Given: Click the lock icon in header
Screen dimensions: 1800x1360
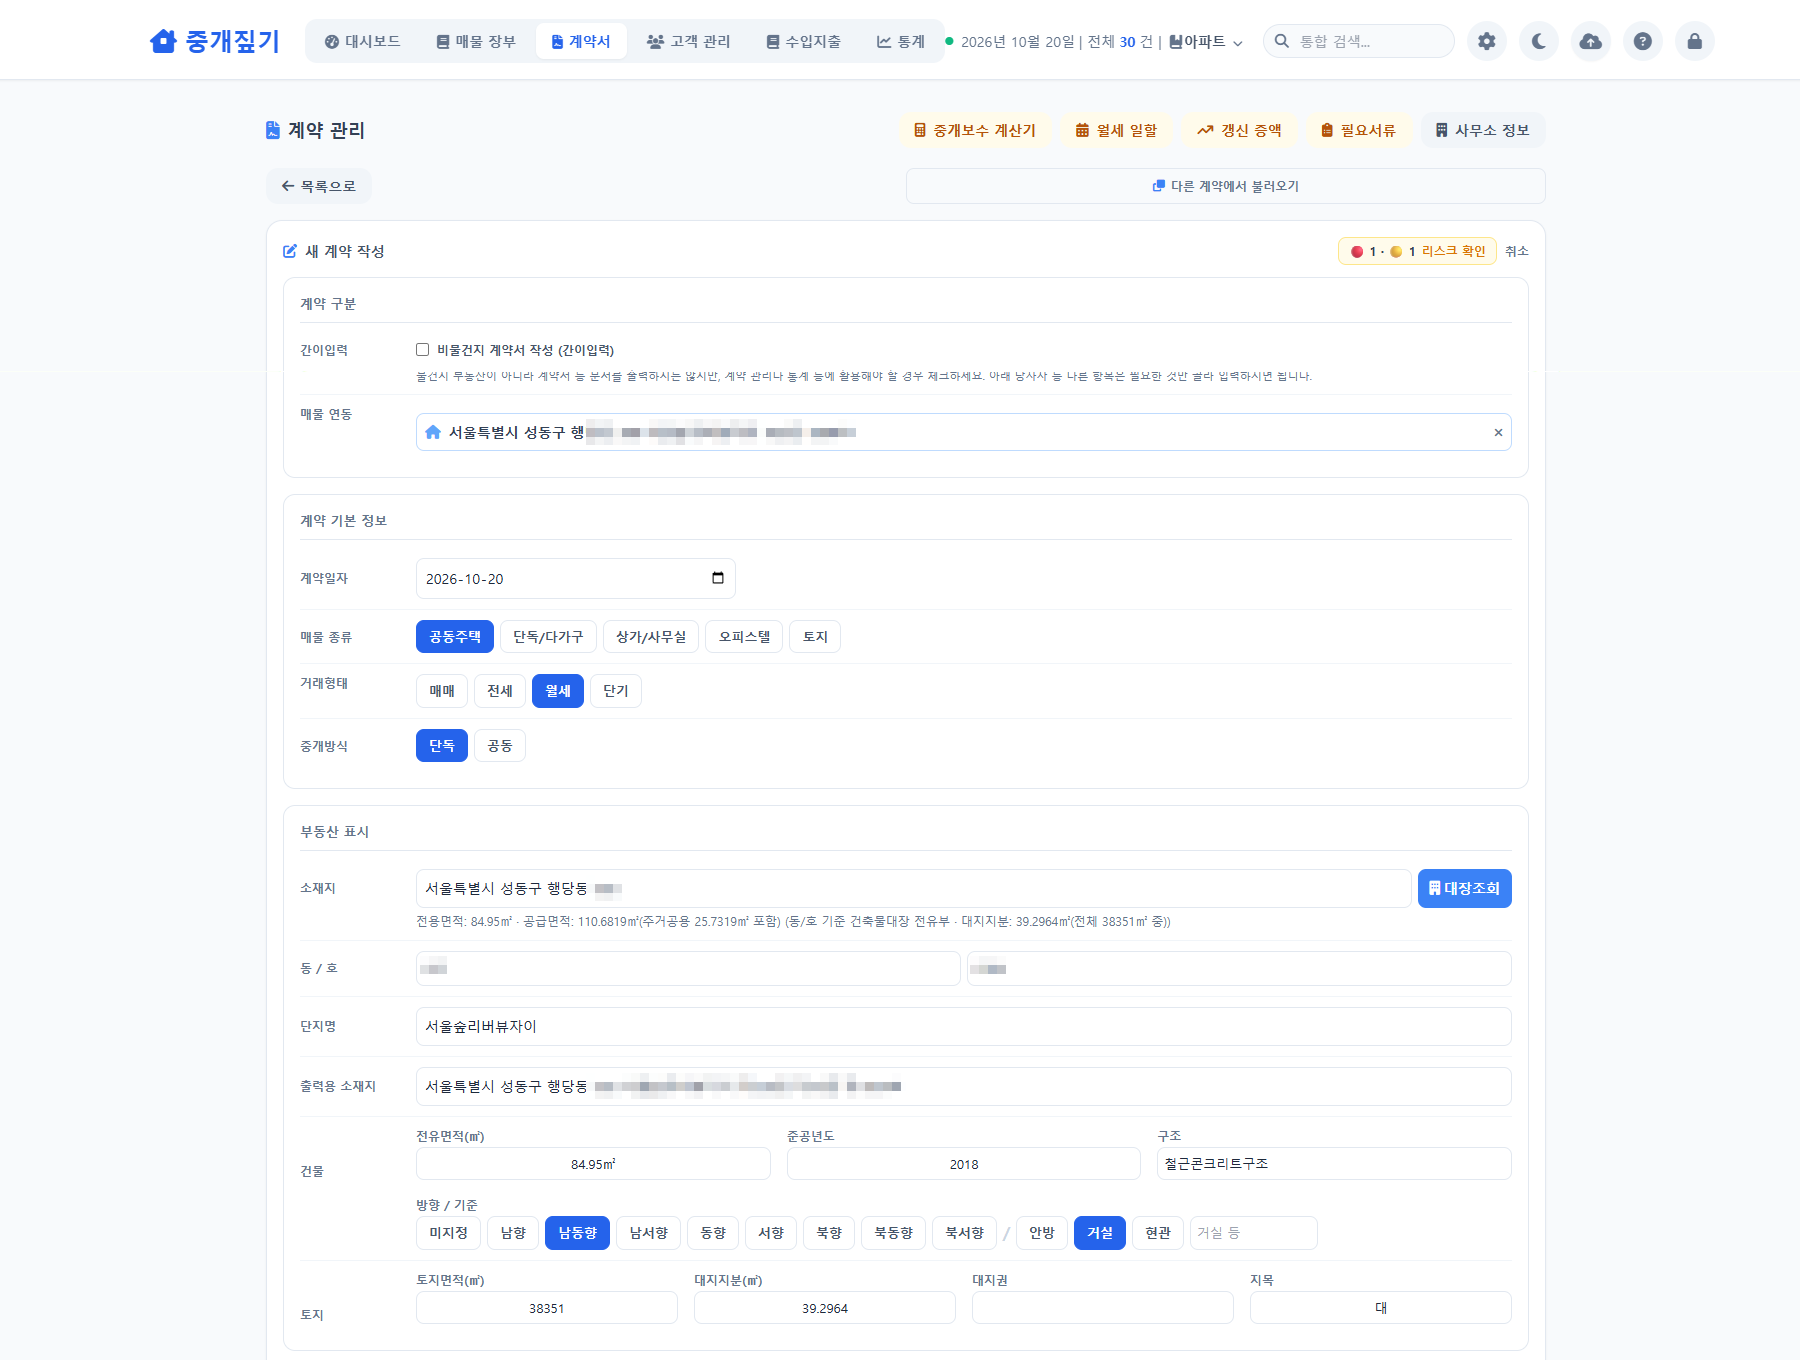Looking at the screenshot, I should [x=1695, y=41].
